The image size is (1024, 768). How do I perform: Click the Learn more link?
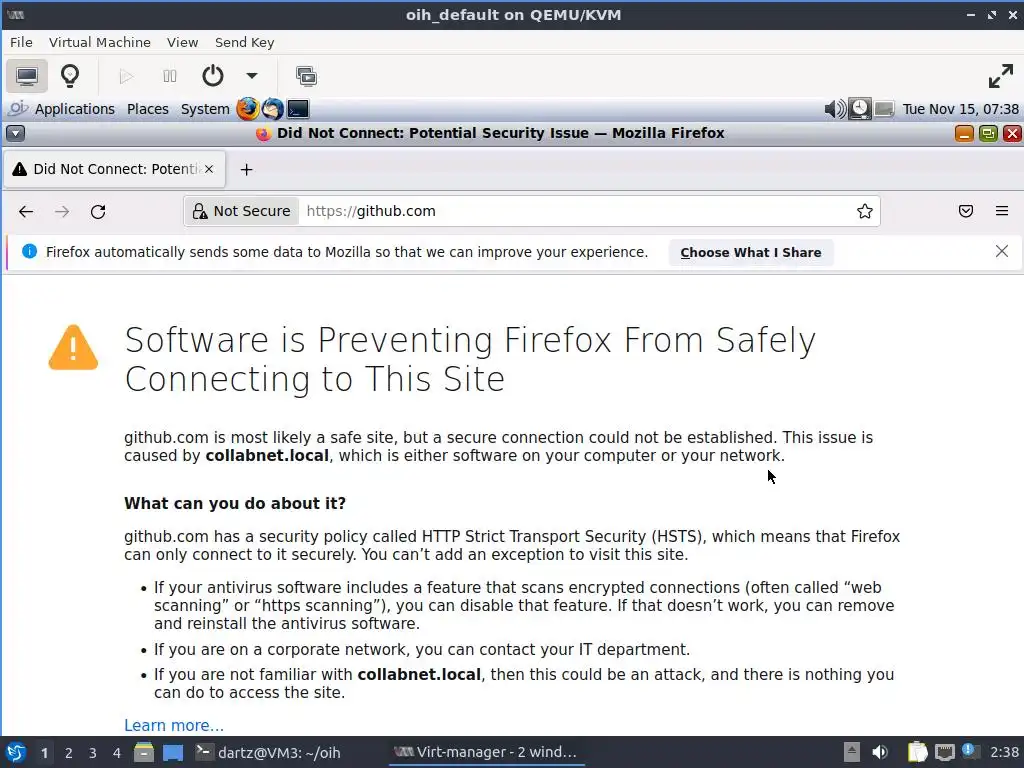click(x=174, y=726)
